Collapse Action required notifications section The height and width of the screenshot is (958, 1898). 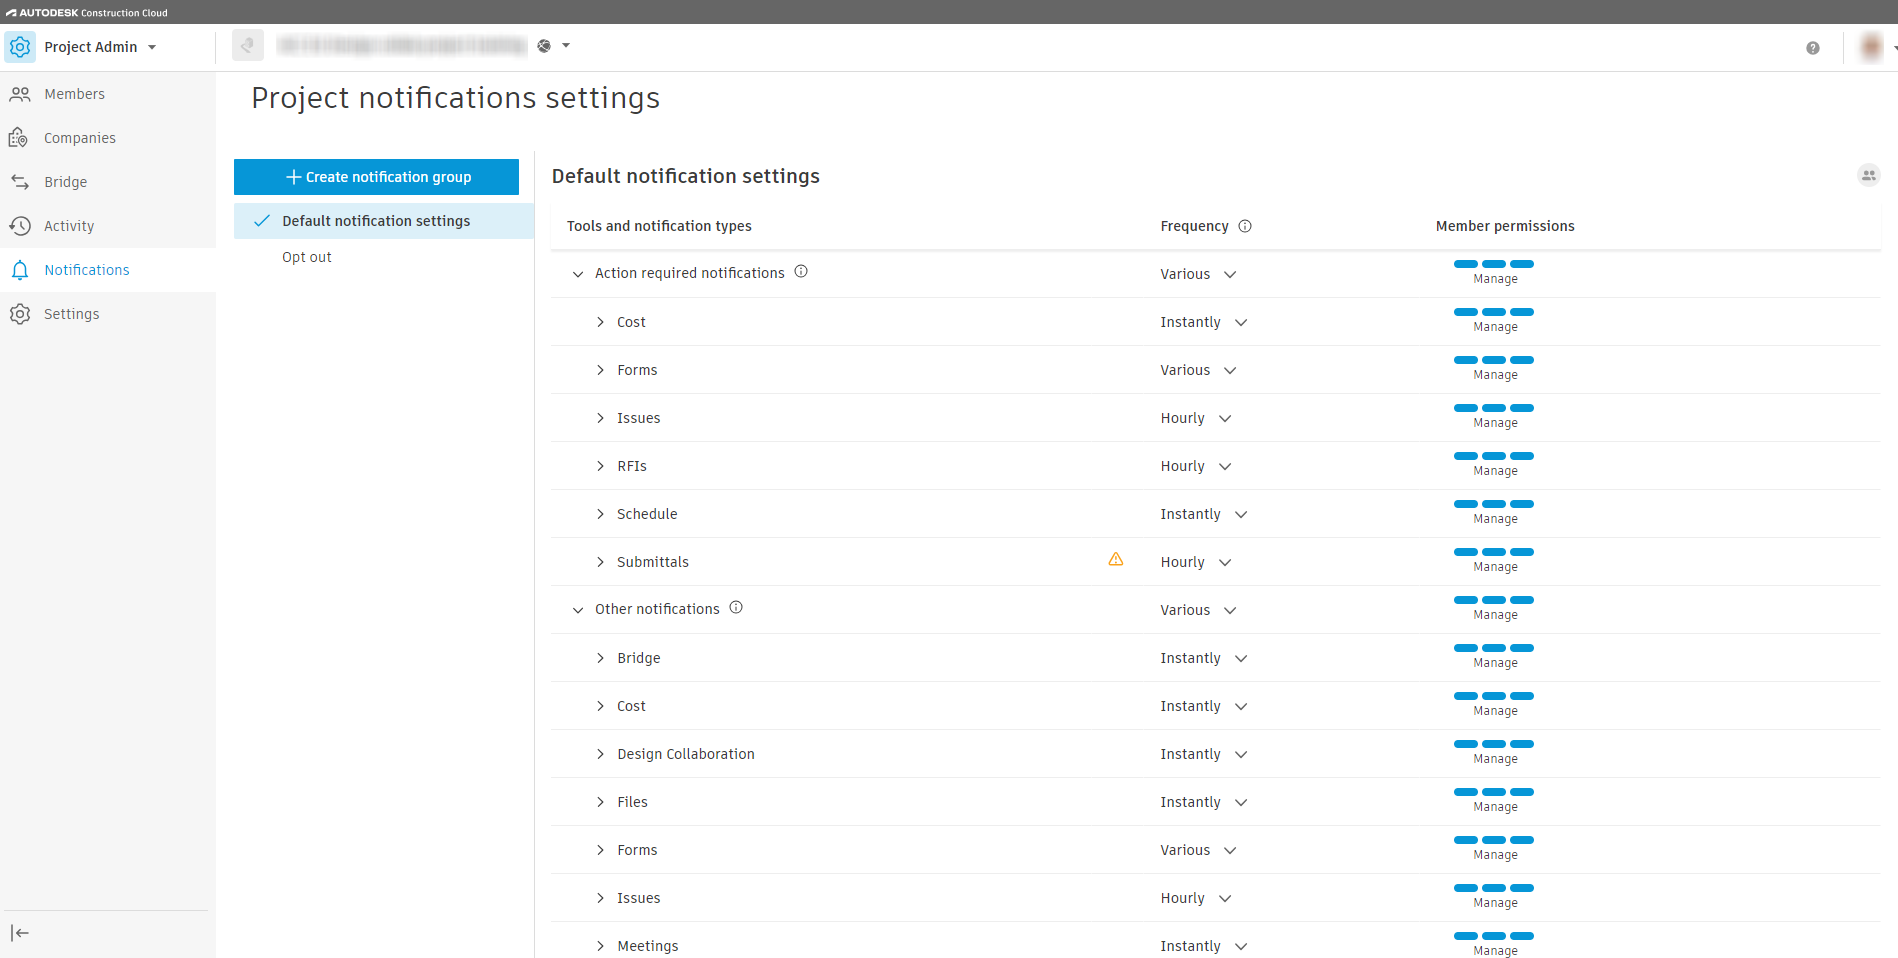pyautogui.click(x=578, y=274)
